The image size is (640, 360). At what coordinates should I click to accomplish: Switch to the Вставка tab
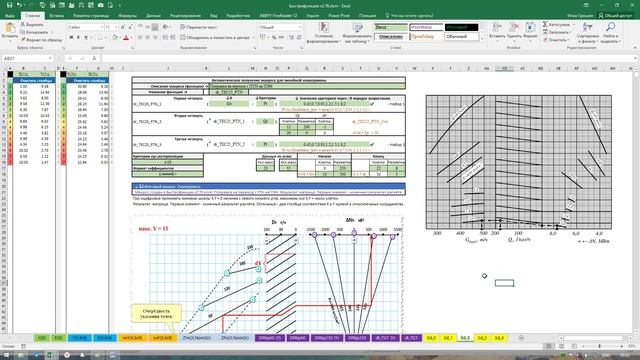click(x=56, y=16)
